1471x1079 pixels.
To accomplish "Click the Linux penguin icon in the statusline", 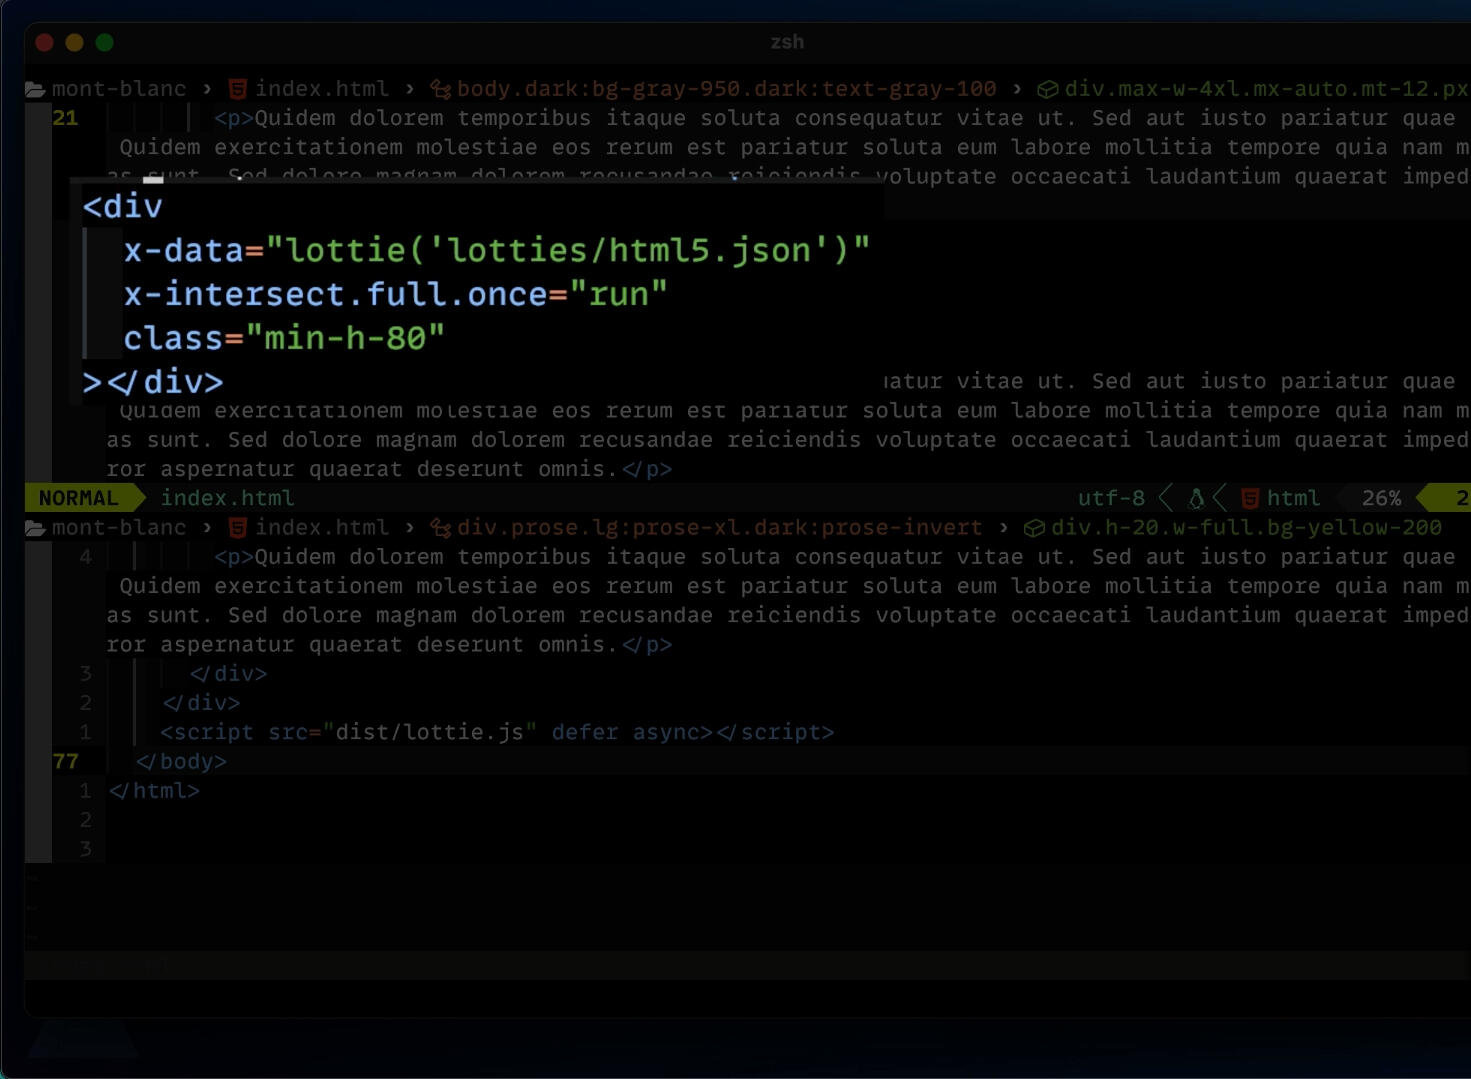I will [x=1196, y=497].
